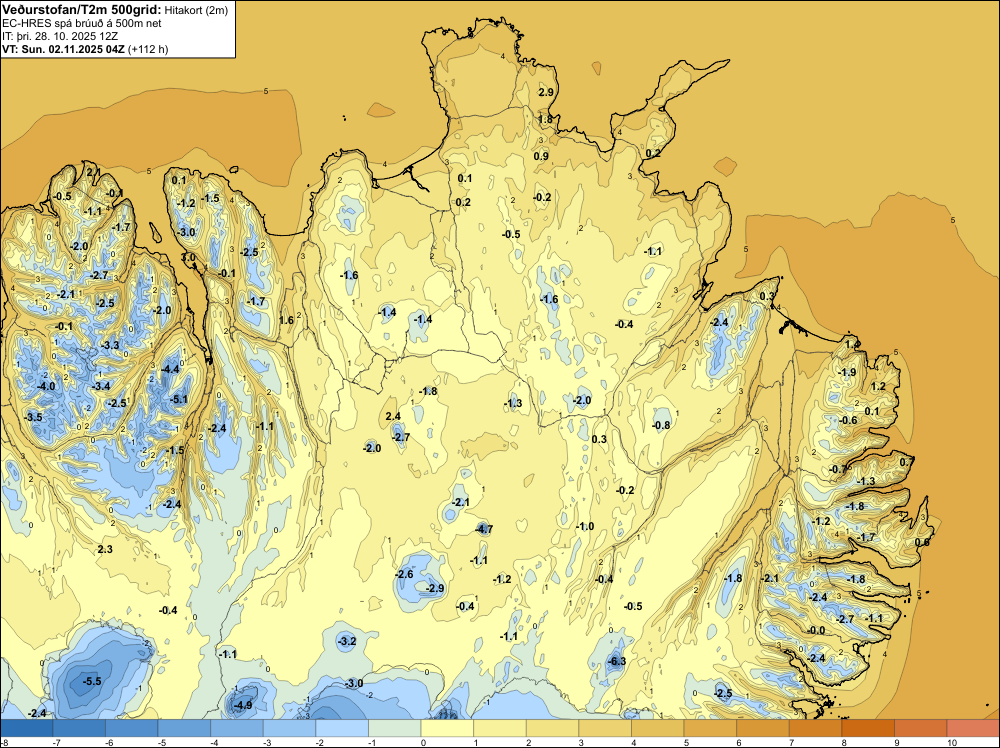
Task: Pick the legend swatch between -4 and -3
Action: [x=237, y=728]
